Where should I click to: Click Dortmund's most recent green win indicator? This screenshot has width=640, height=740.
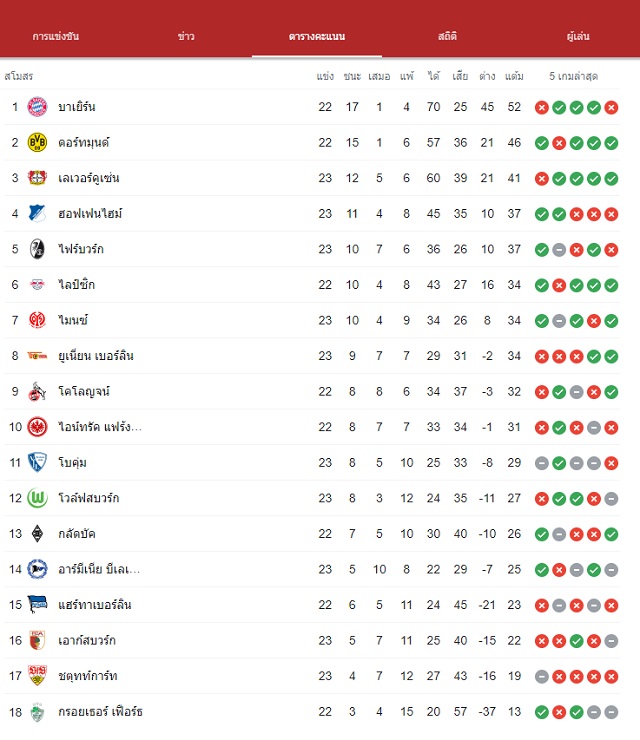[611, 143]
